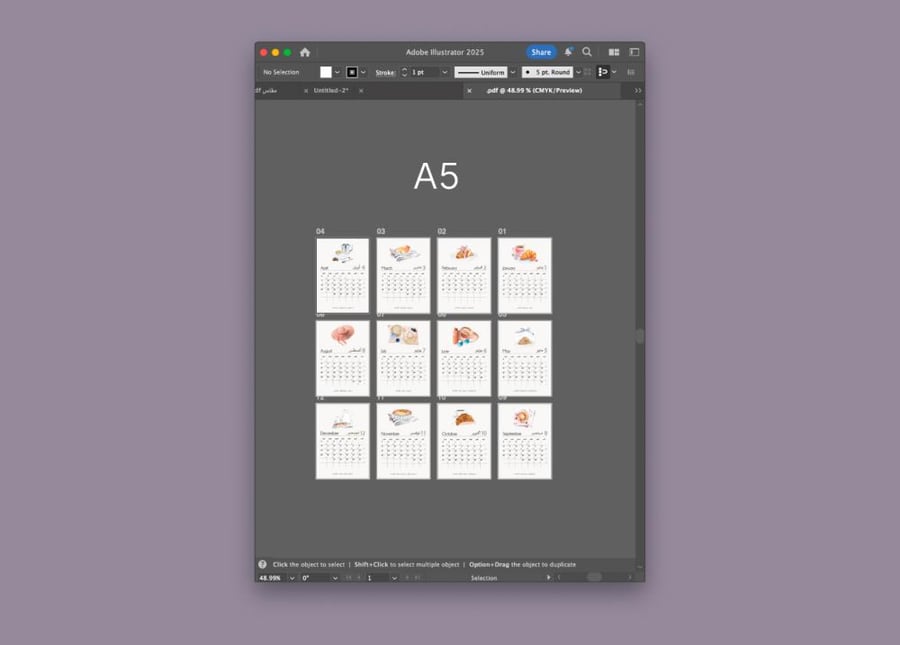Image resolution: width=900 pixels, height=645 pixels.
Task: Click the Stroke color swatch
Action: 352,72
